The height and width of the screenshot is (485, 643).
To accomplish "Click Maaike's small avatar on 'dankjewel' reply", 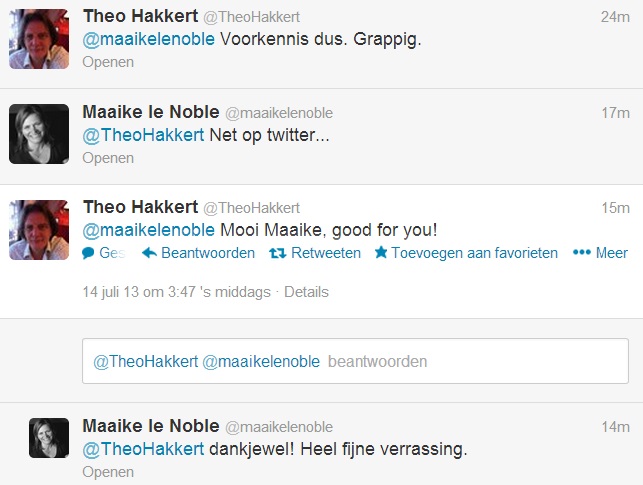I will [48, 437].
